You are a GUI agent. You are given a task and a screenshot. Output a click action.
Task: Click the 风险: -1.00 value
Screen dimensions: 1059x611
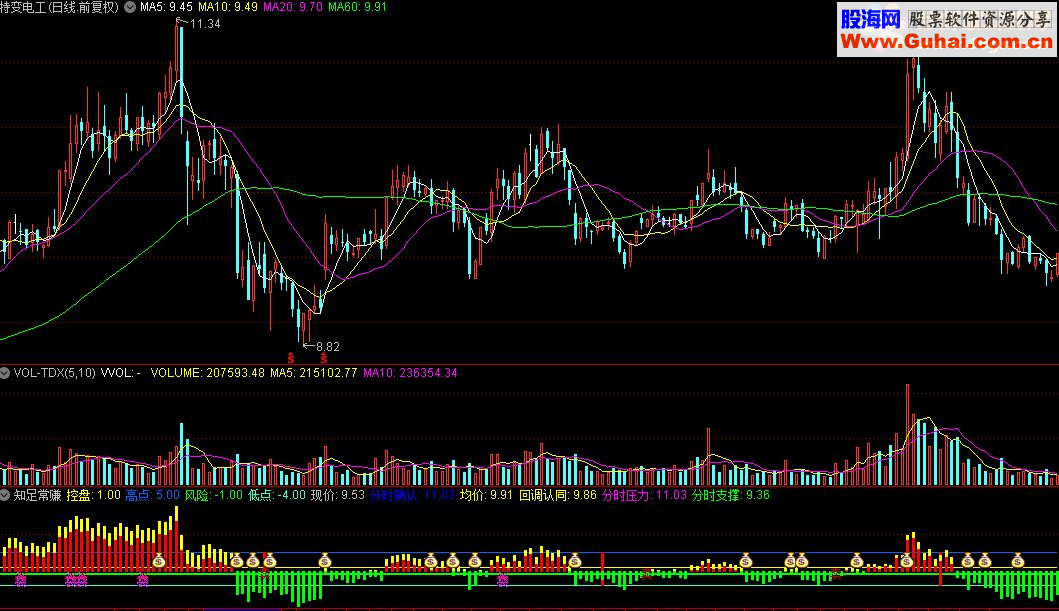[x=213, y=495]
